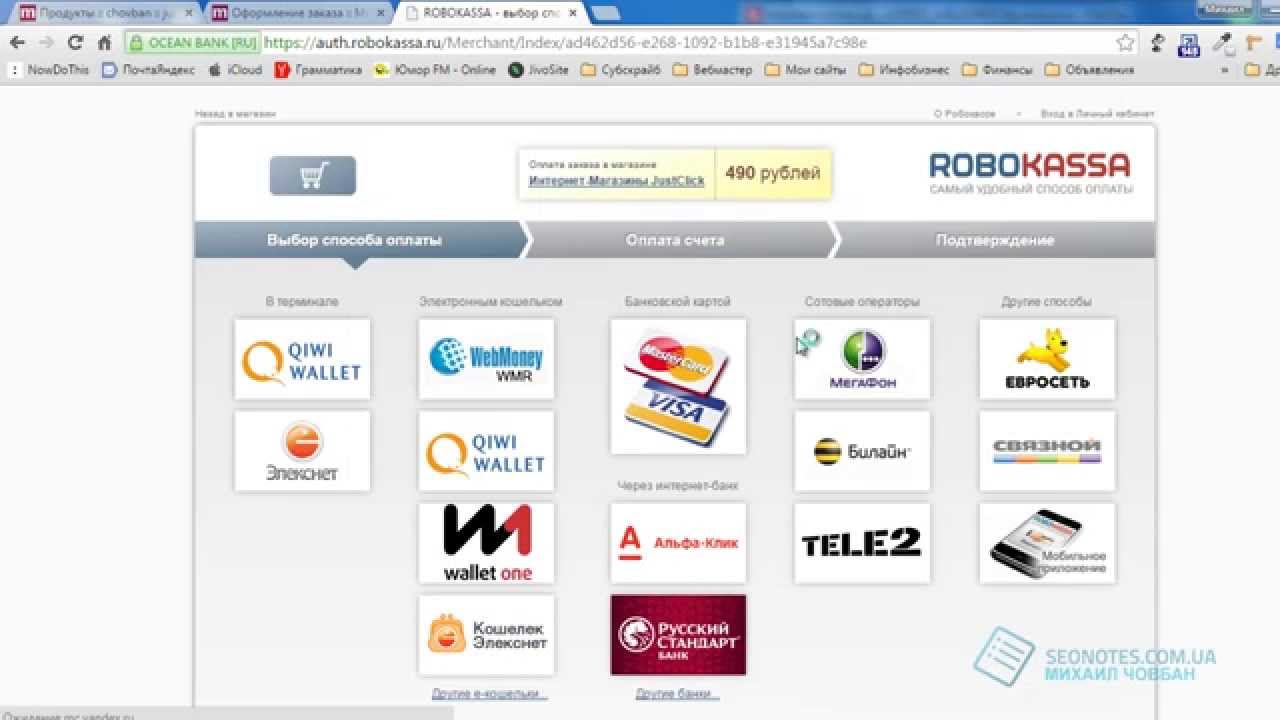Expand the Субскрайб bookmark folder

coord(621,70)
